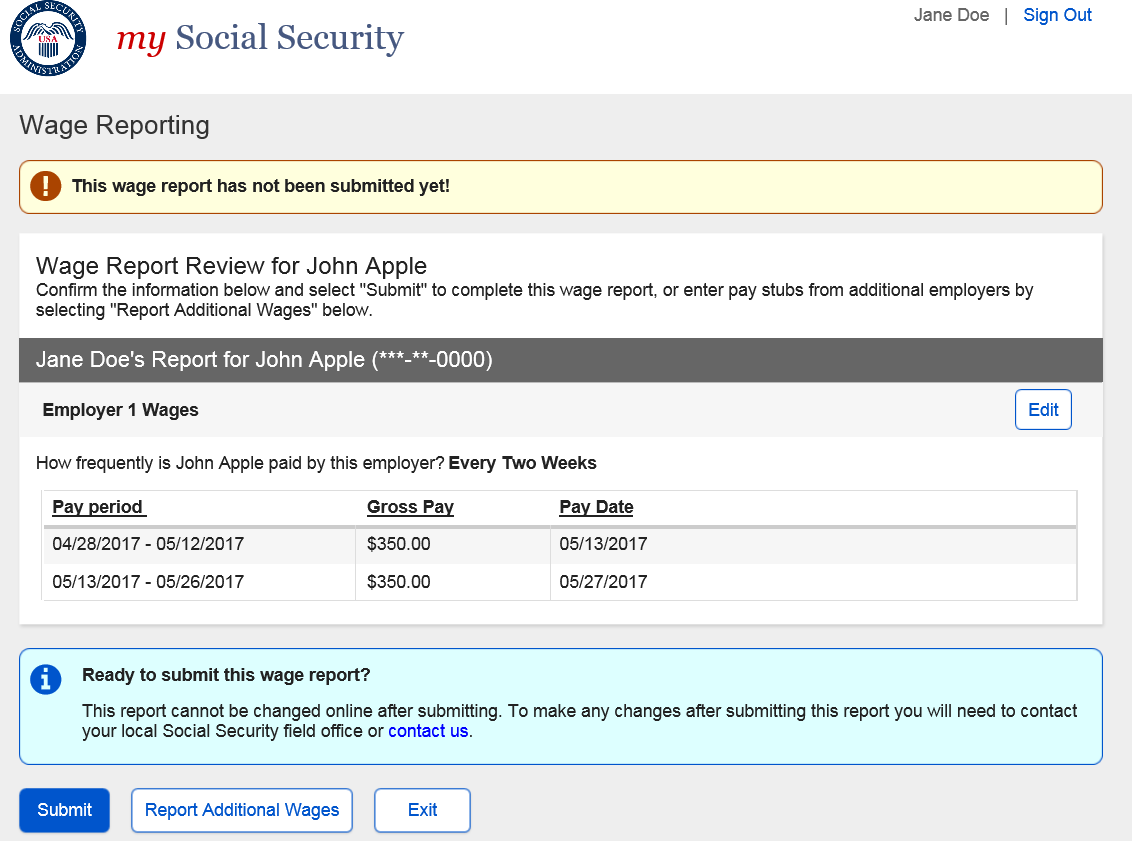Click the Social Security Administration seal logo

point(48,40)
